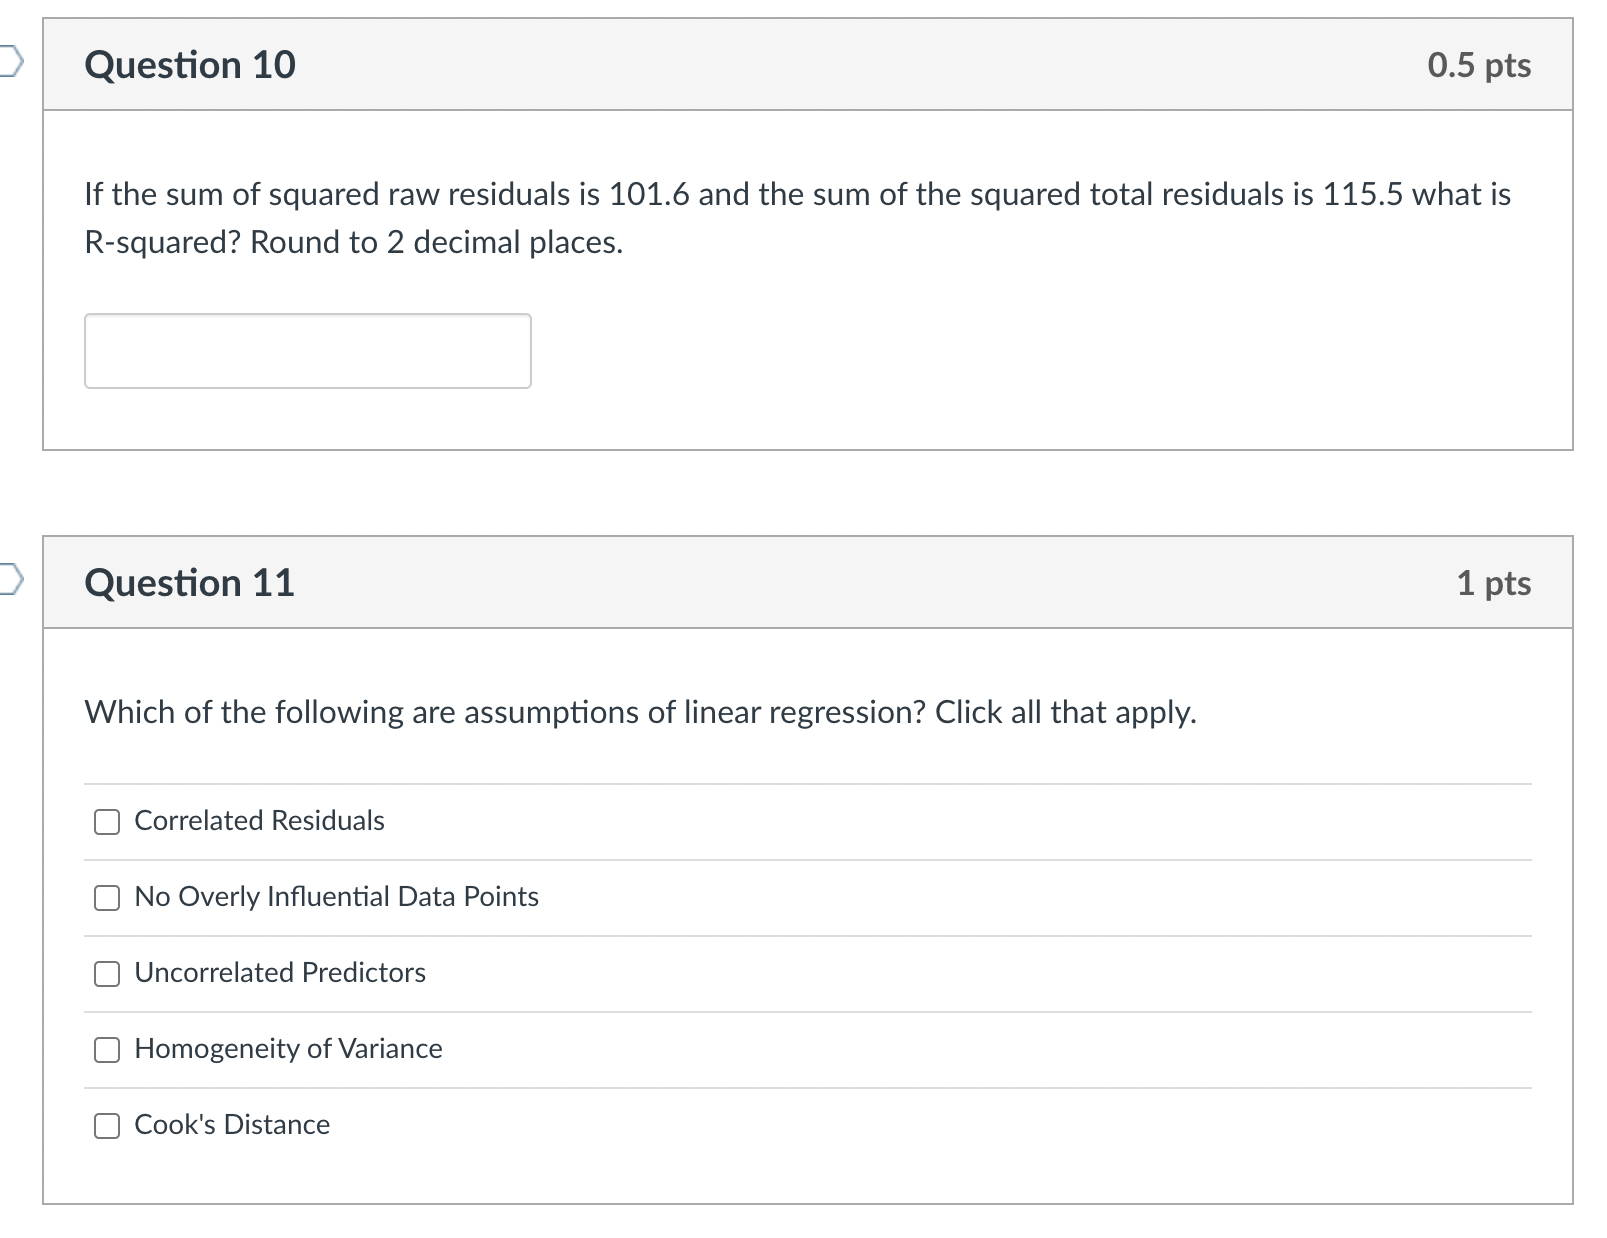Viewport: 1607px width, 1238px height.
Task: Check the Correlated Residuals option
Action: coord(106,822)
